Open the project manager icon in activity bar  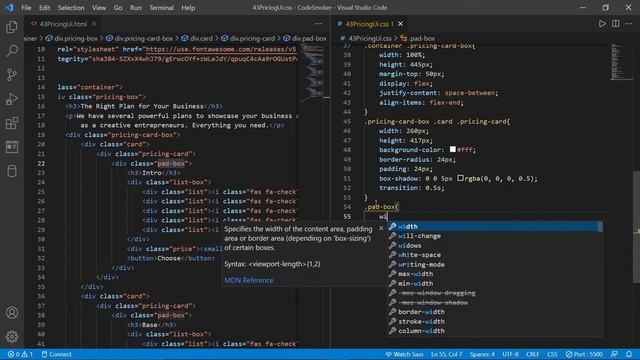click(12, 147)
